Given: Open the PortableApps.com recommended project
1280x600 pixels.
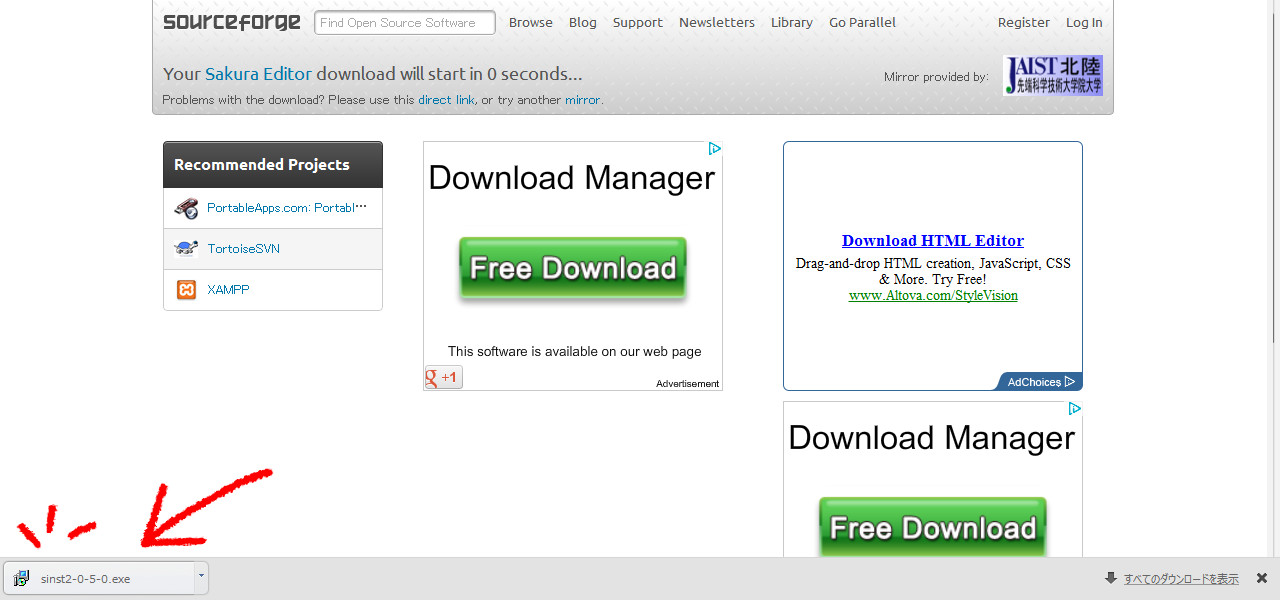Looking at the screenshot, I should [287, 208].
